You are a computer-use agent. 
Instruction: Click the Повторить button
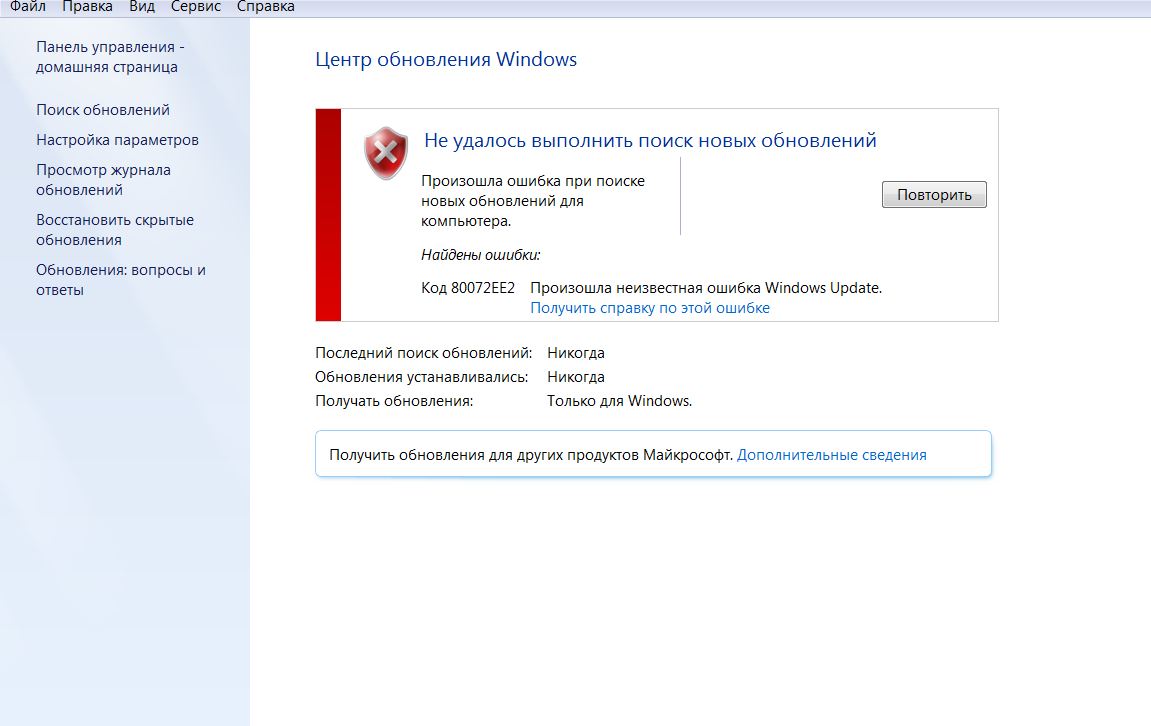coord(934,195)
